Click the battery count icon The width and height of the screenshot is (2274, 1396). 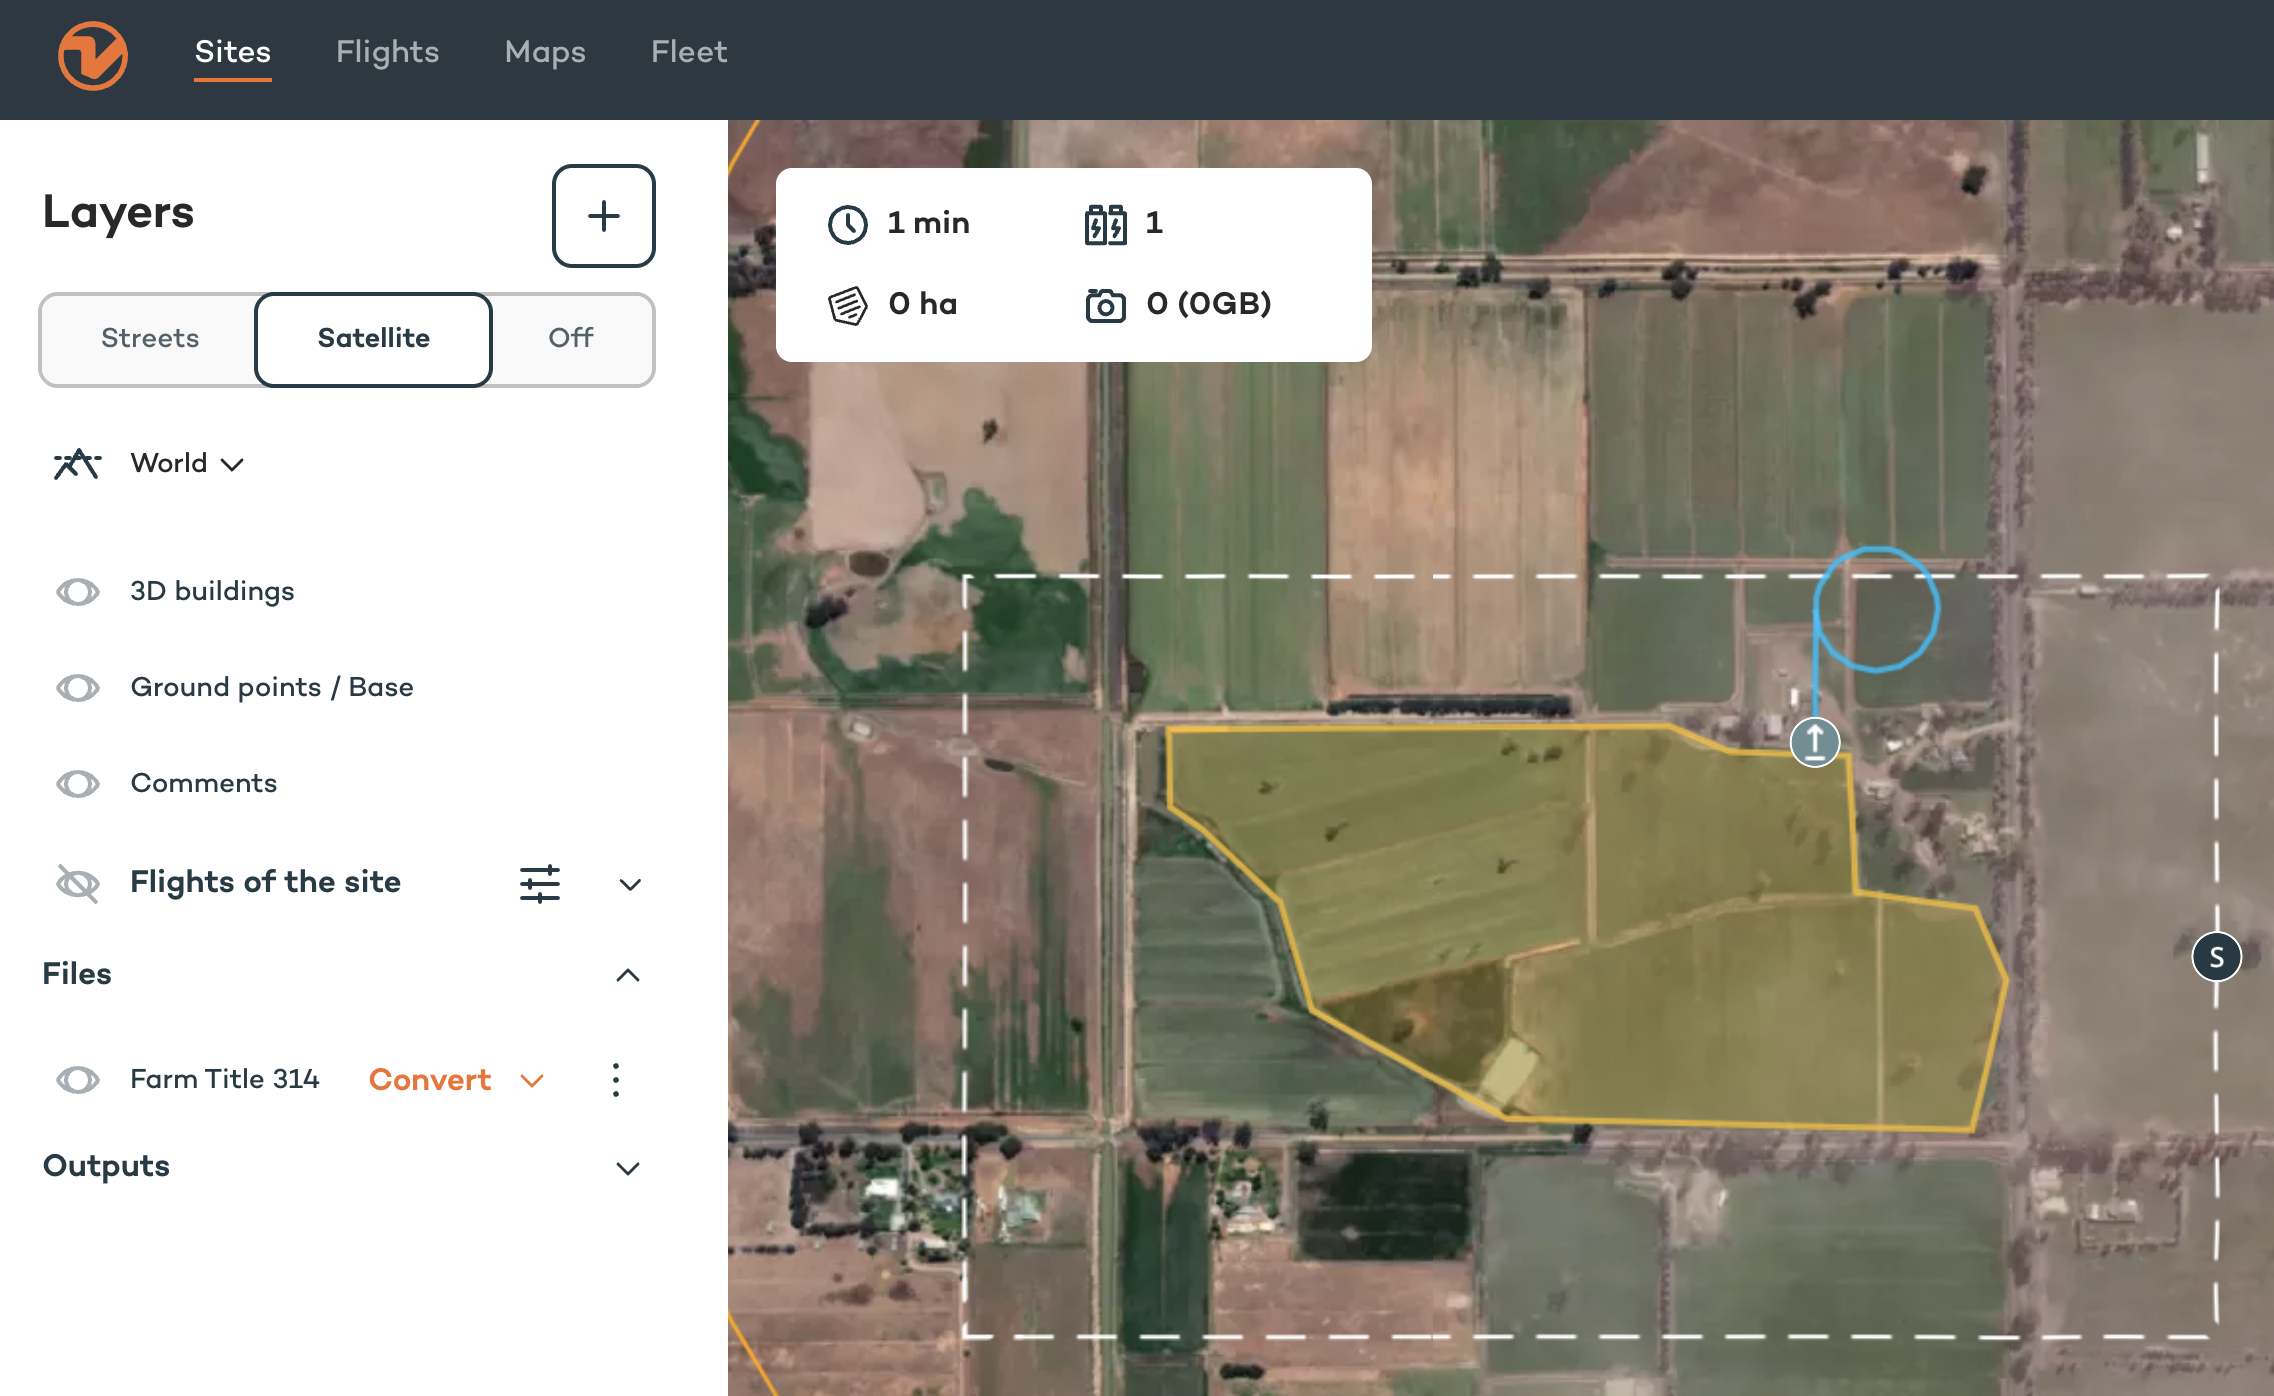[x=1105, y=224]
